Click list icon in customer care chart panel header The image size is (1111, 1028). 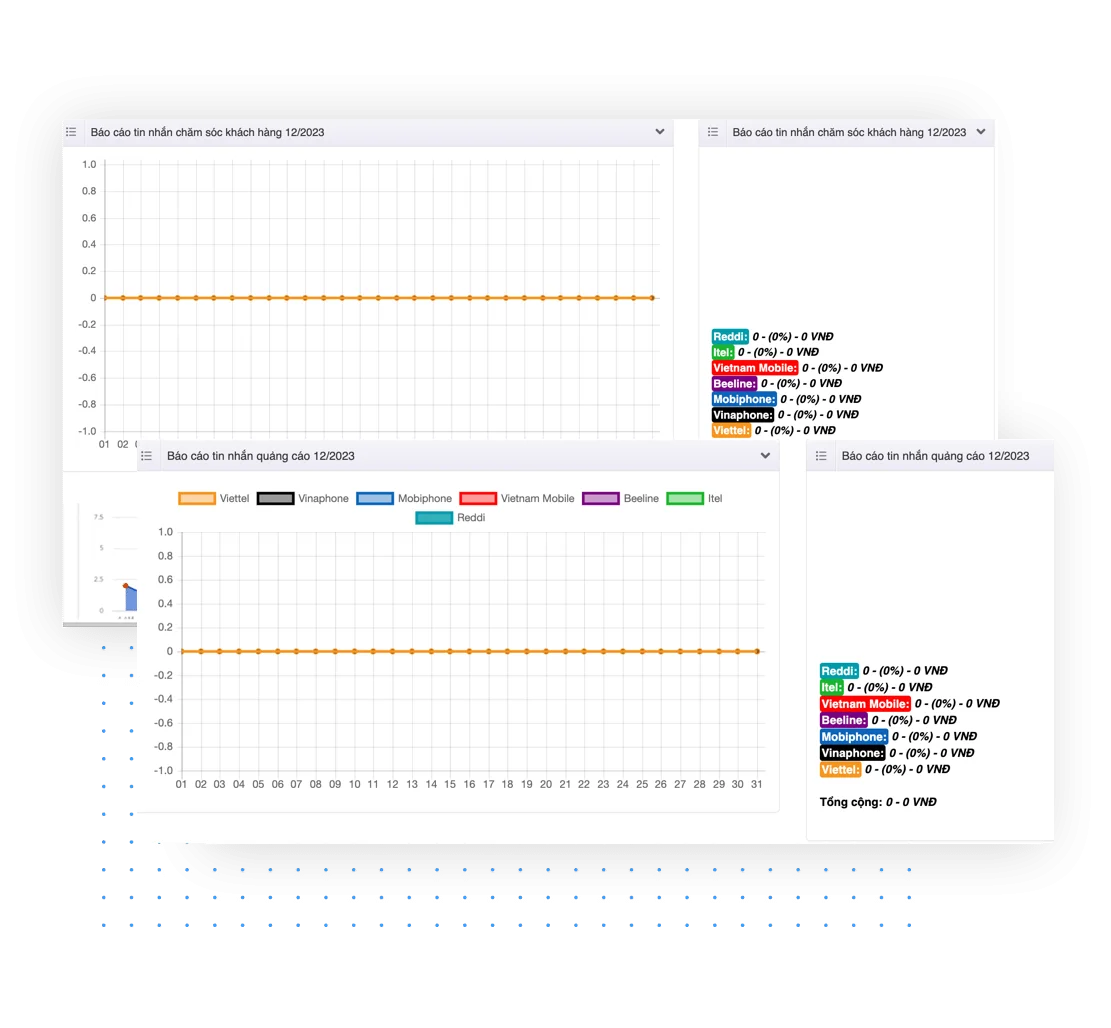tap(71, 132)
